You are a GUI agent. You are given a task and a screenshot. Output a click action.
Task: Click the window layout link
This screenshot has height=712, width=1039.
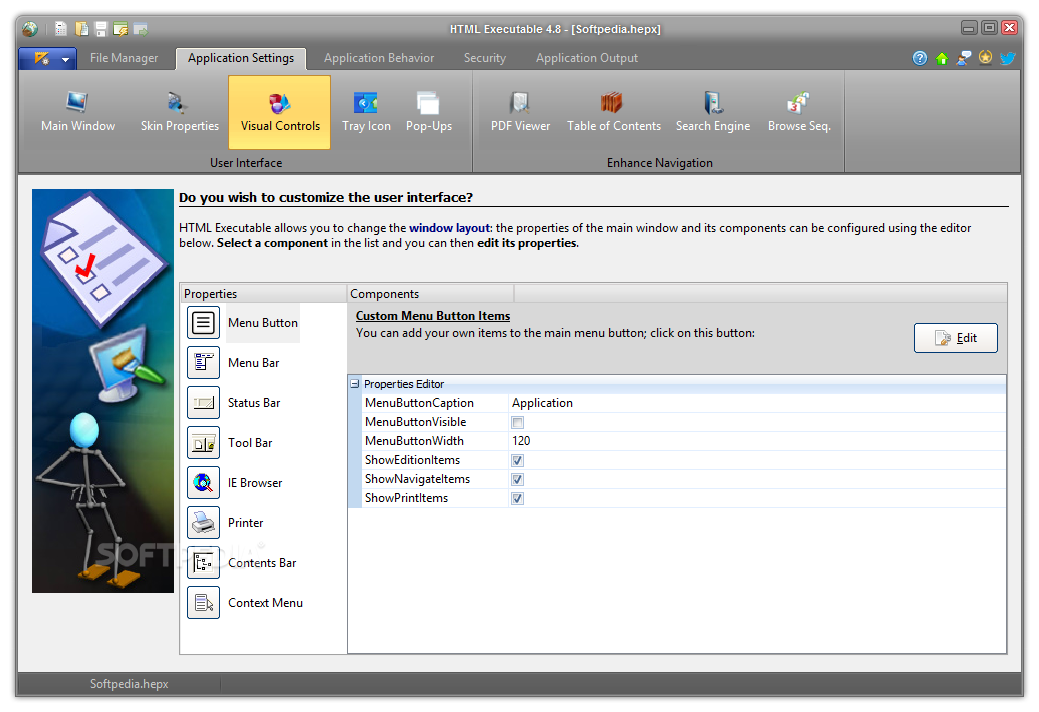click(x=449, y=228)
